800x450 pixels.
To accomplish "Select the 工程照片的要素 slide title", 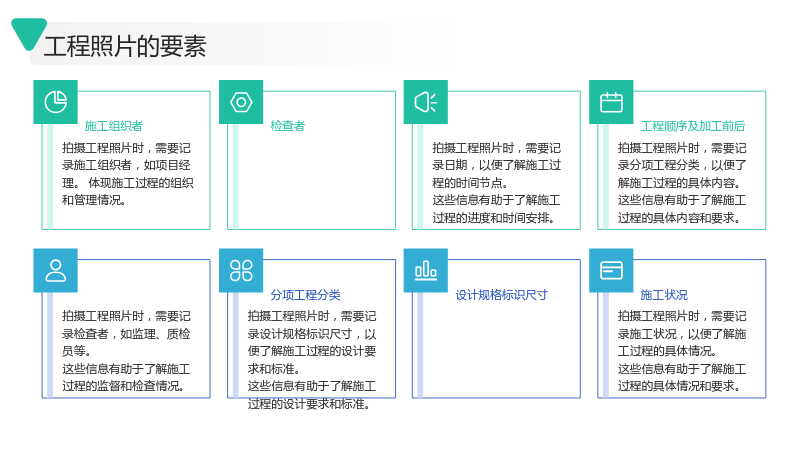I will pyautogui.click(x=125, y=46).
